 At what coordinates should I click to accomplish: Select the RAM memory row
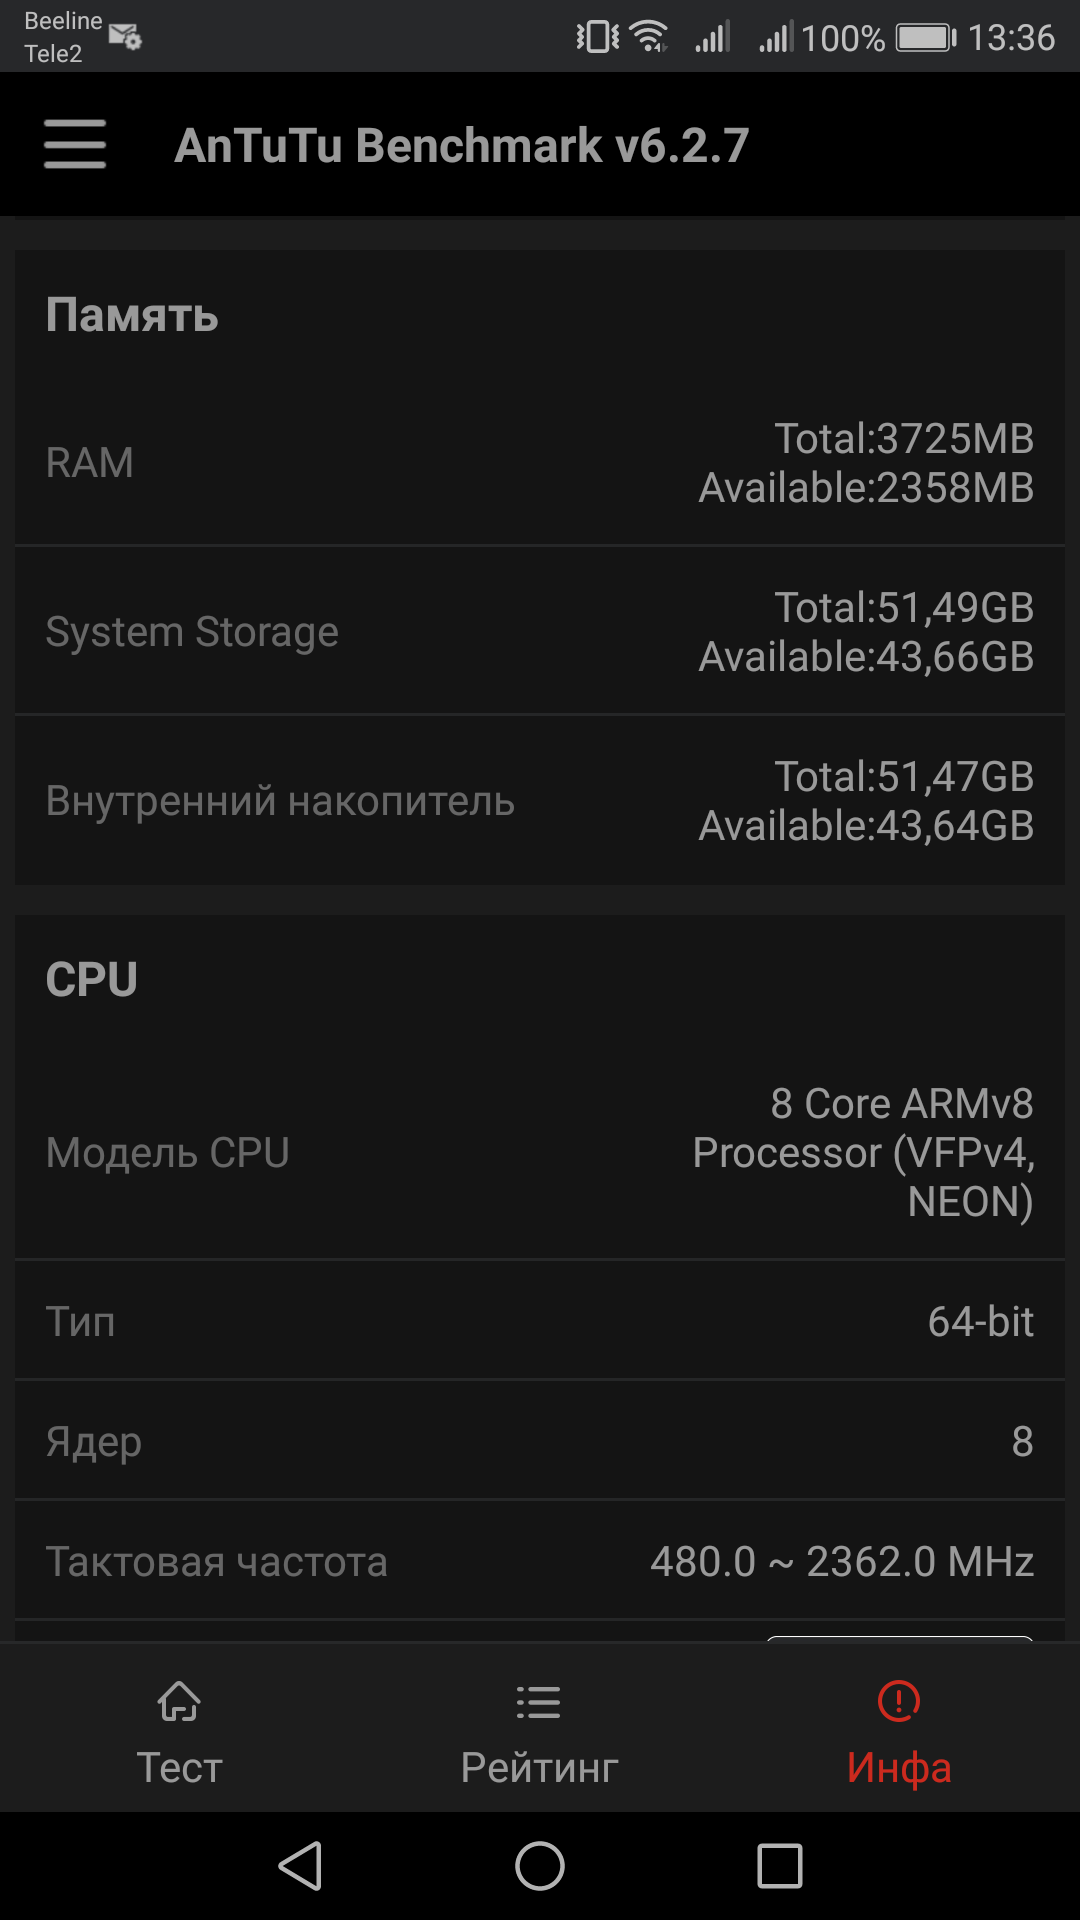(x=540, y=463)
